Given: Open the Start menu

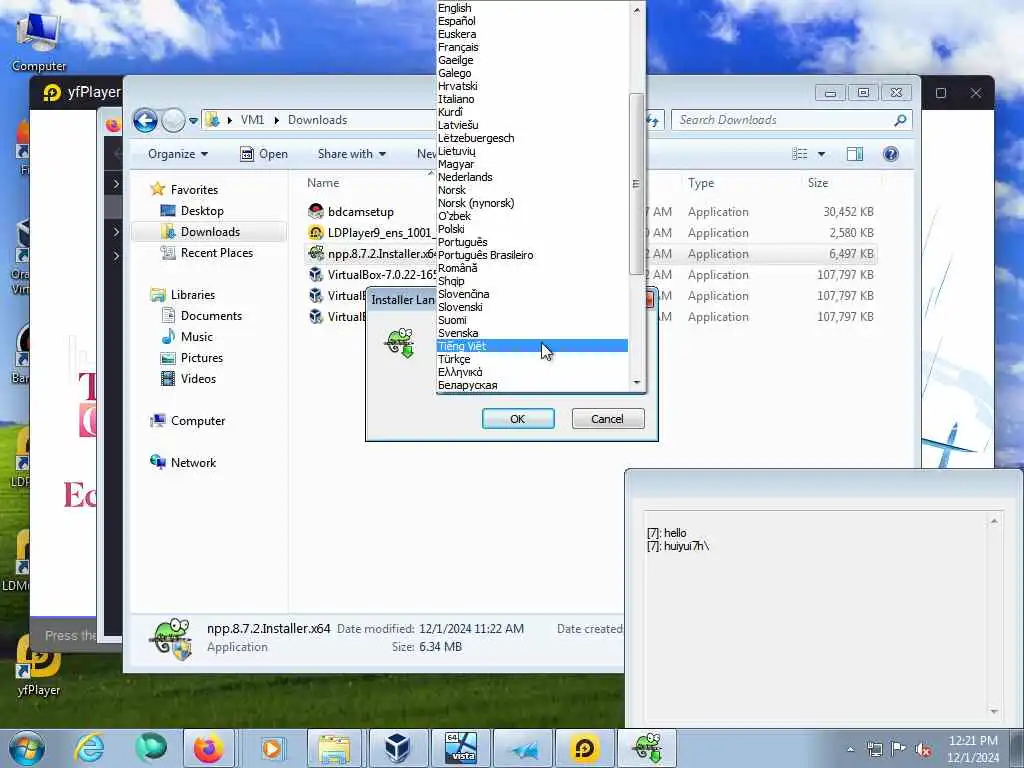Looking at the screenshot, I should [27, 748].
